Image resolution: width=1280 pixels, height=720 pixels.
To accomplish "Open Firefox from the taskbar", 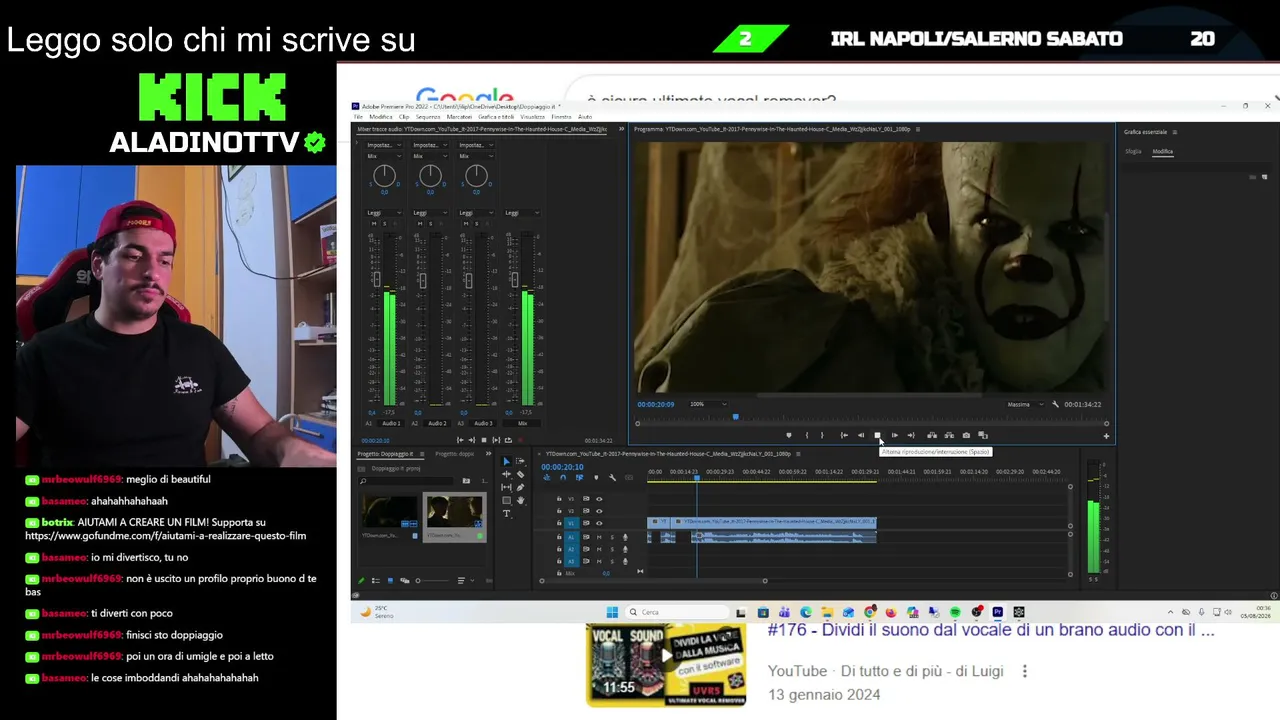I will coord(891,612).
